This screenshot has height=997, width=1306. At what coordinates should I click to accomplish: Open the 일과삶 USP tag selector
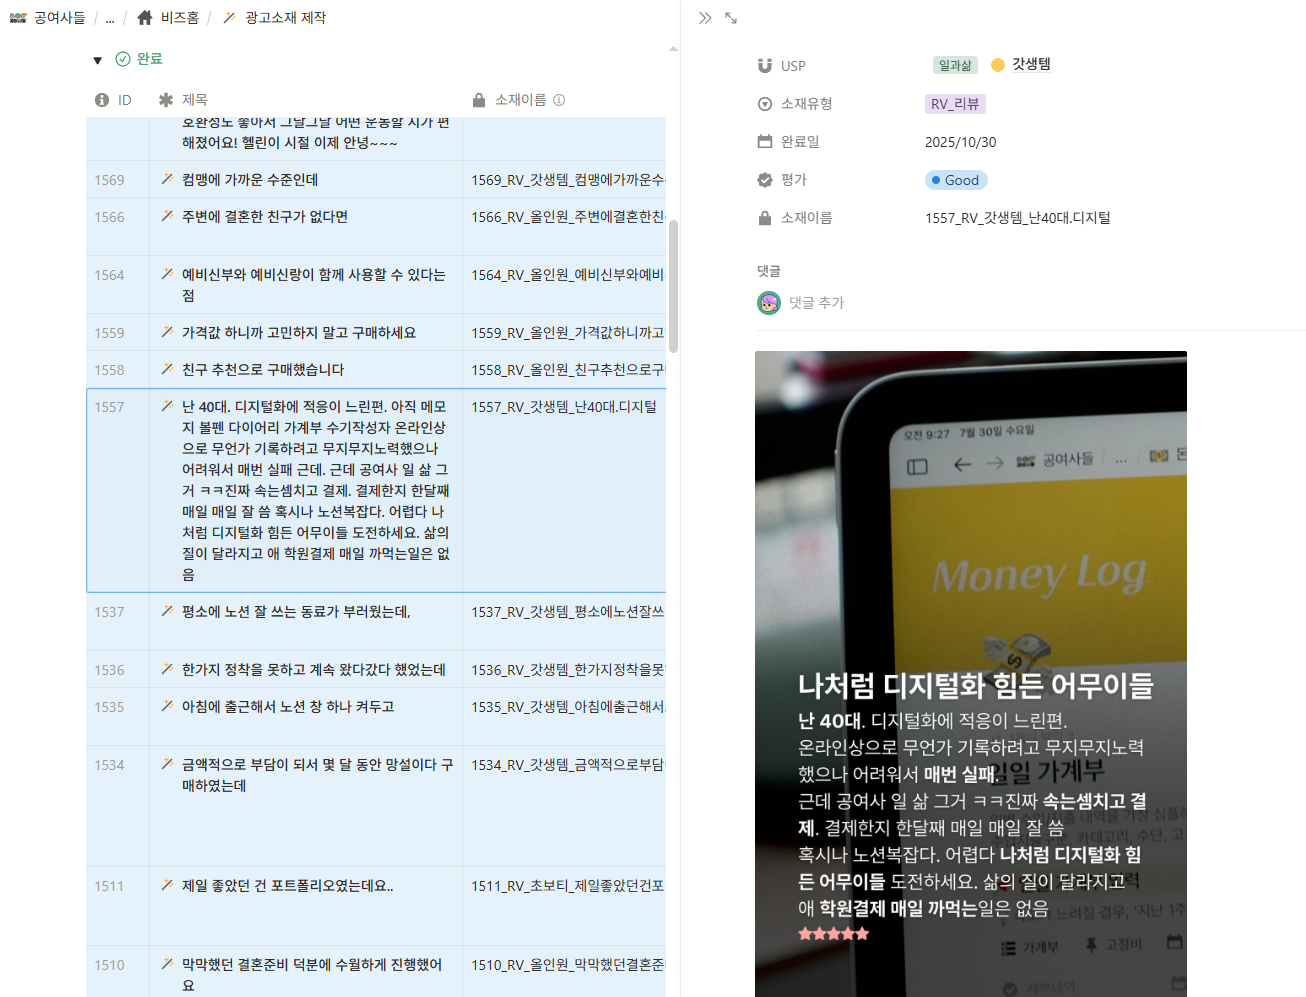coord(955,66)
